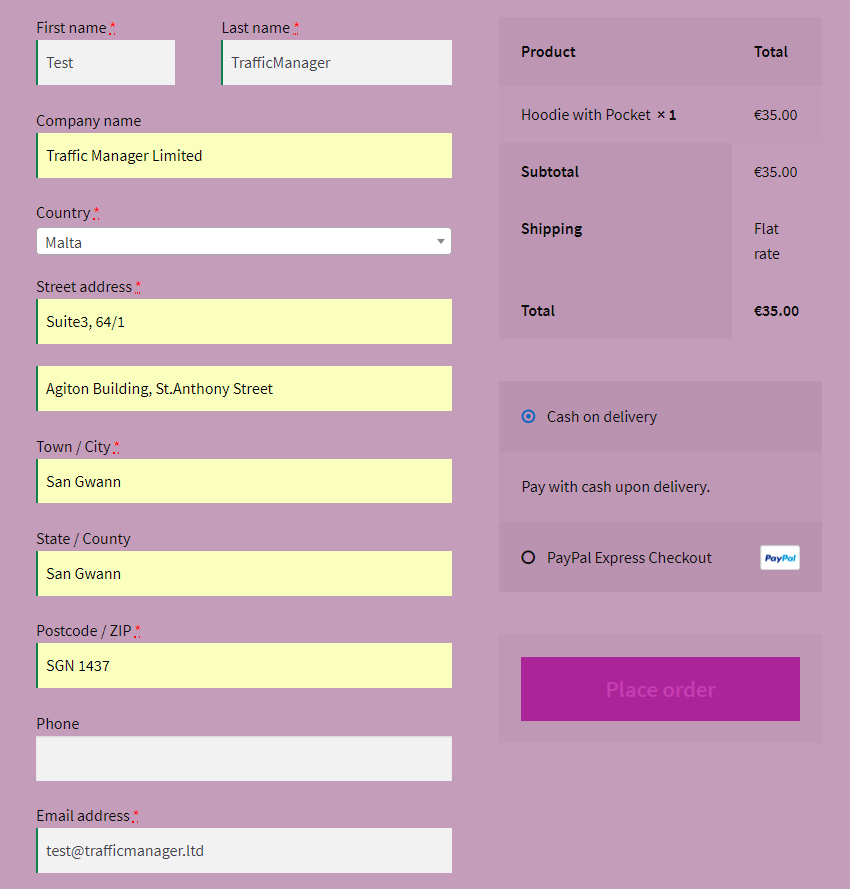Viewport: 850px width, 889px height.
Task: Focus the Postcode / ZIP field
Action: click(x=244, y=666)
